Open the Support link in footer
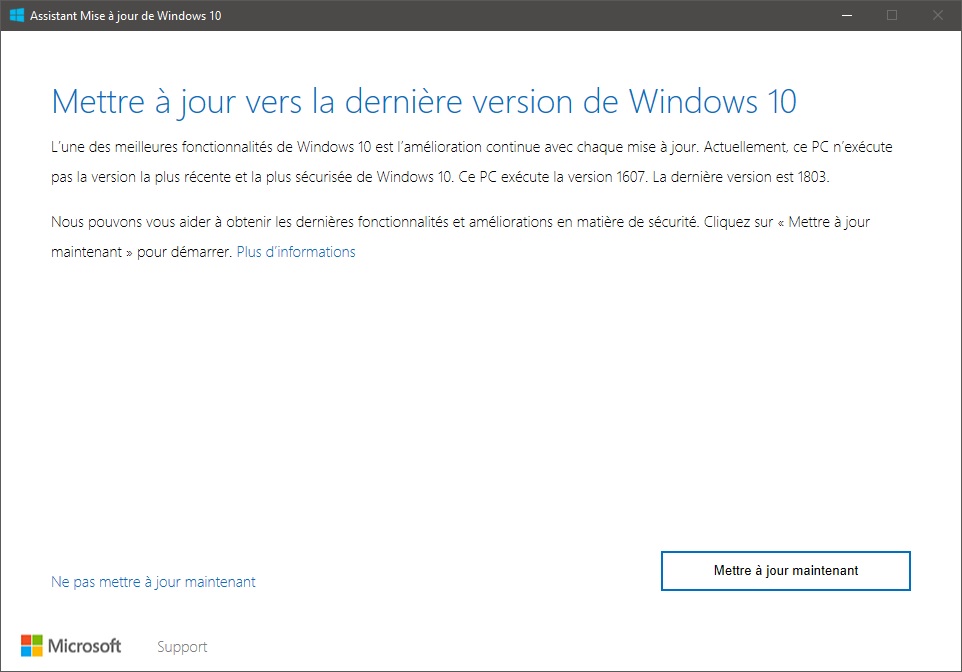Image resolution: width=962 pixels, height=672 pixels. pyautogui.click(x=182, y=647)
